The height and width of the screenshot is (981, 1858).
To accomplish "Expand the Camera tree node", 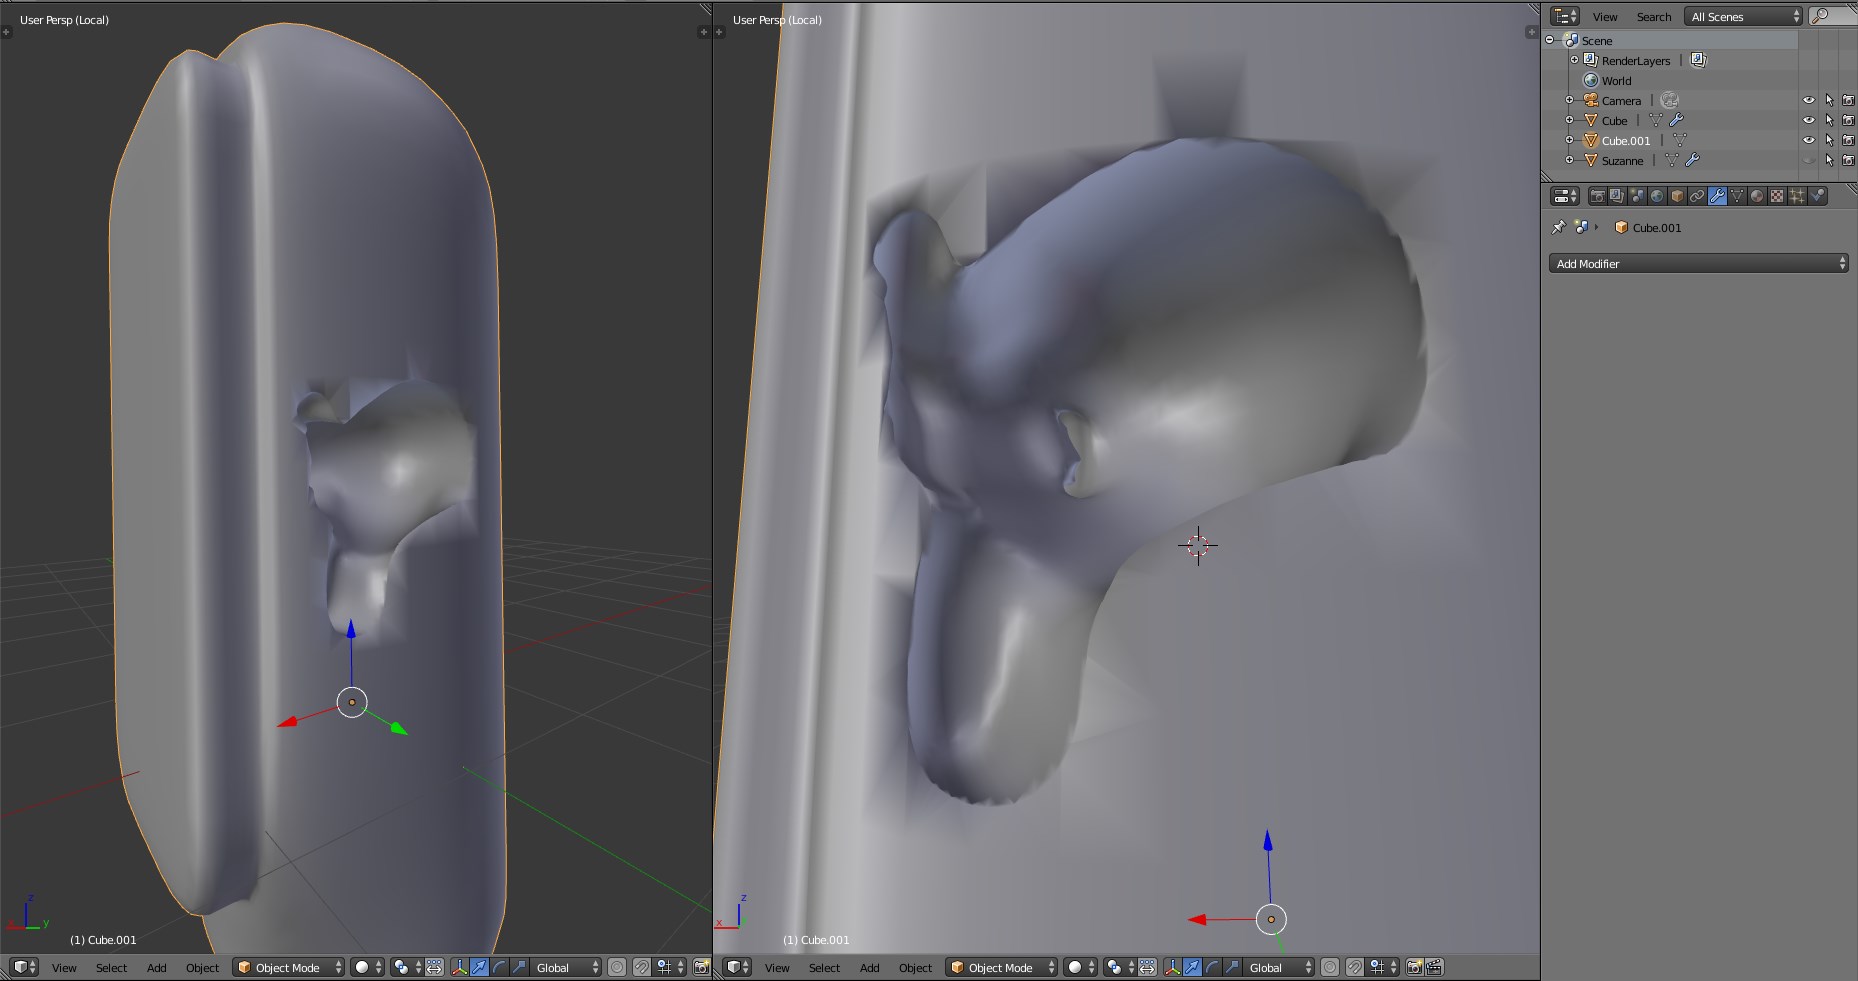I will 1569,100.
